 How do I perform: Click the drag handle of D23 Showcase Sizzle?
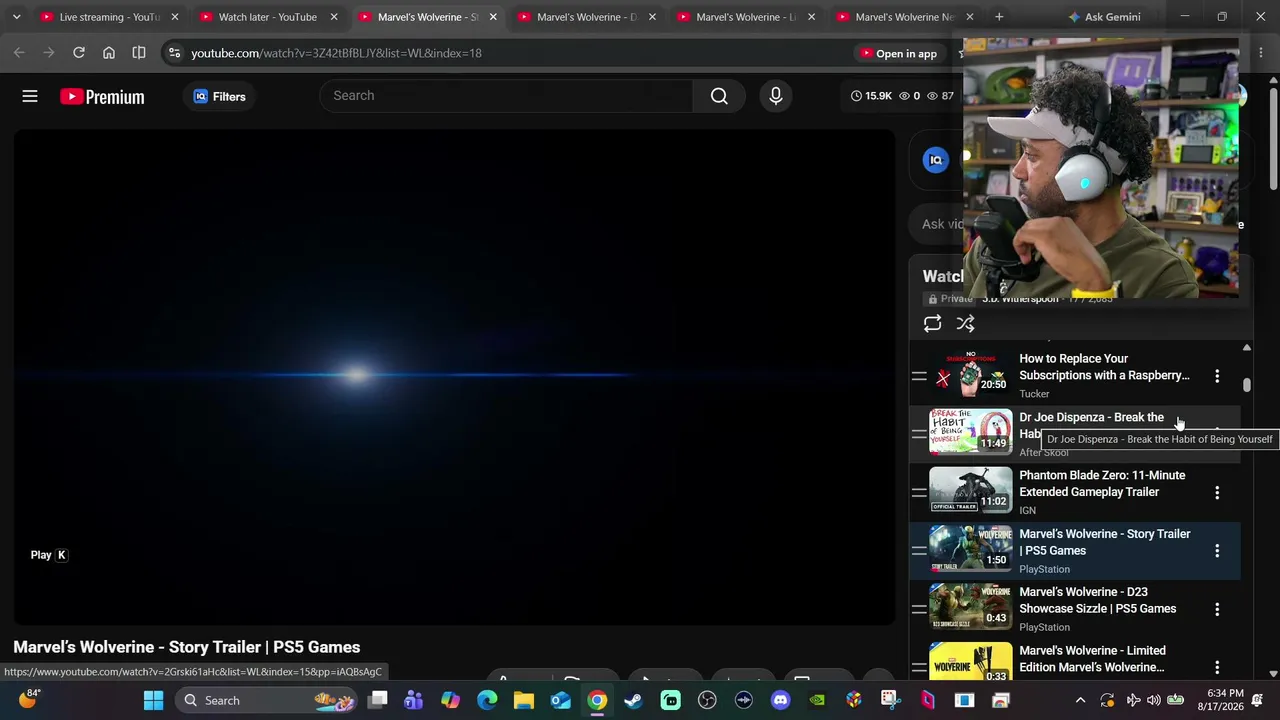click(x=919, y=609)
